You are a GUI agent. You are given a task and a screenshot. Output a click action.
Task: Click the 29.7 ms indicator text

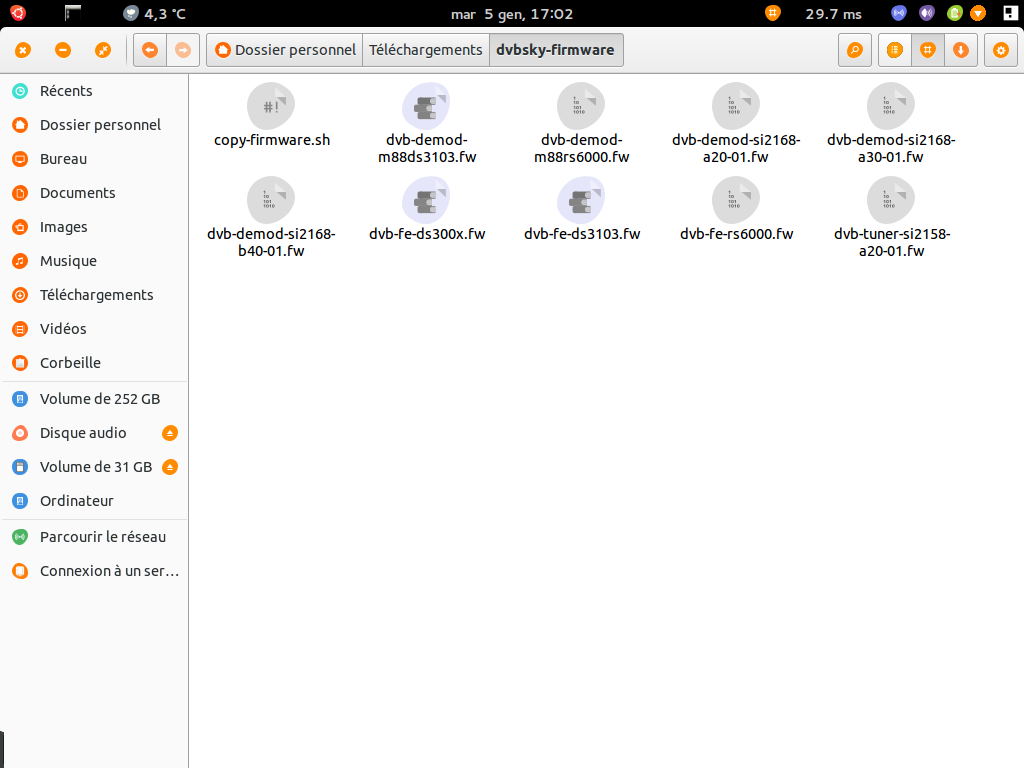click(x=833, y=14)
